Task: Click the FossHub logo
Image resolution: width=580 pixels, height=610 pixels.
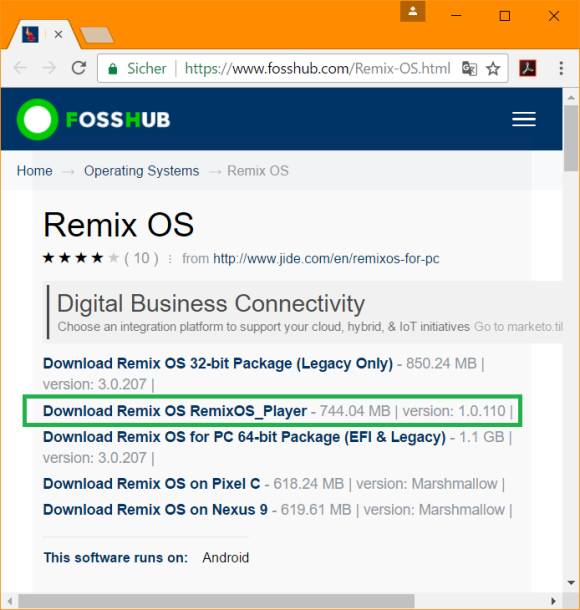Action: [x=93, y=119]
